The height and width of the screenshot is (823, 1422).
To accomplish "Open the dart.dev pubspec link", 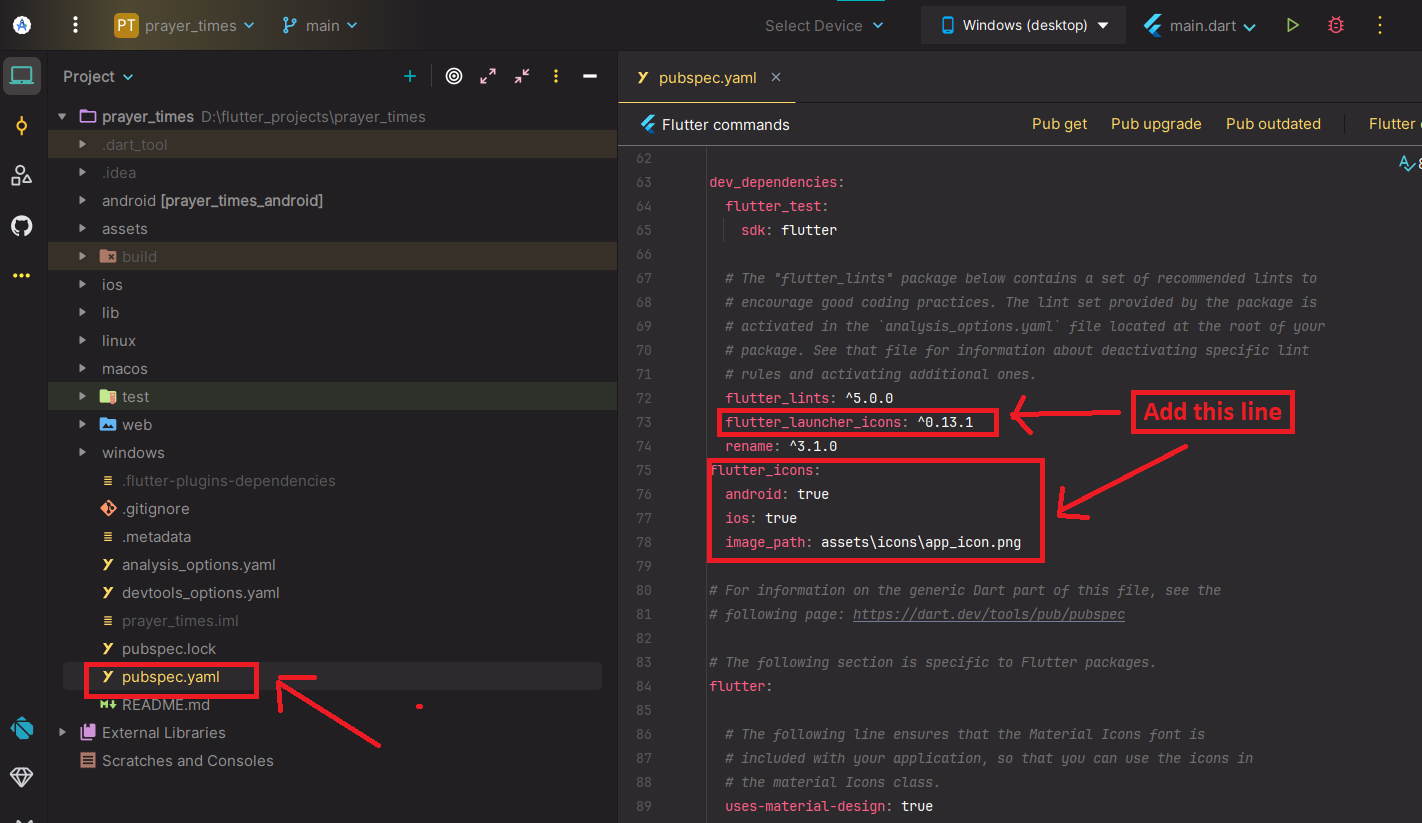I will (988, 614).
